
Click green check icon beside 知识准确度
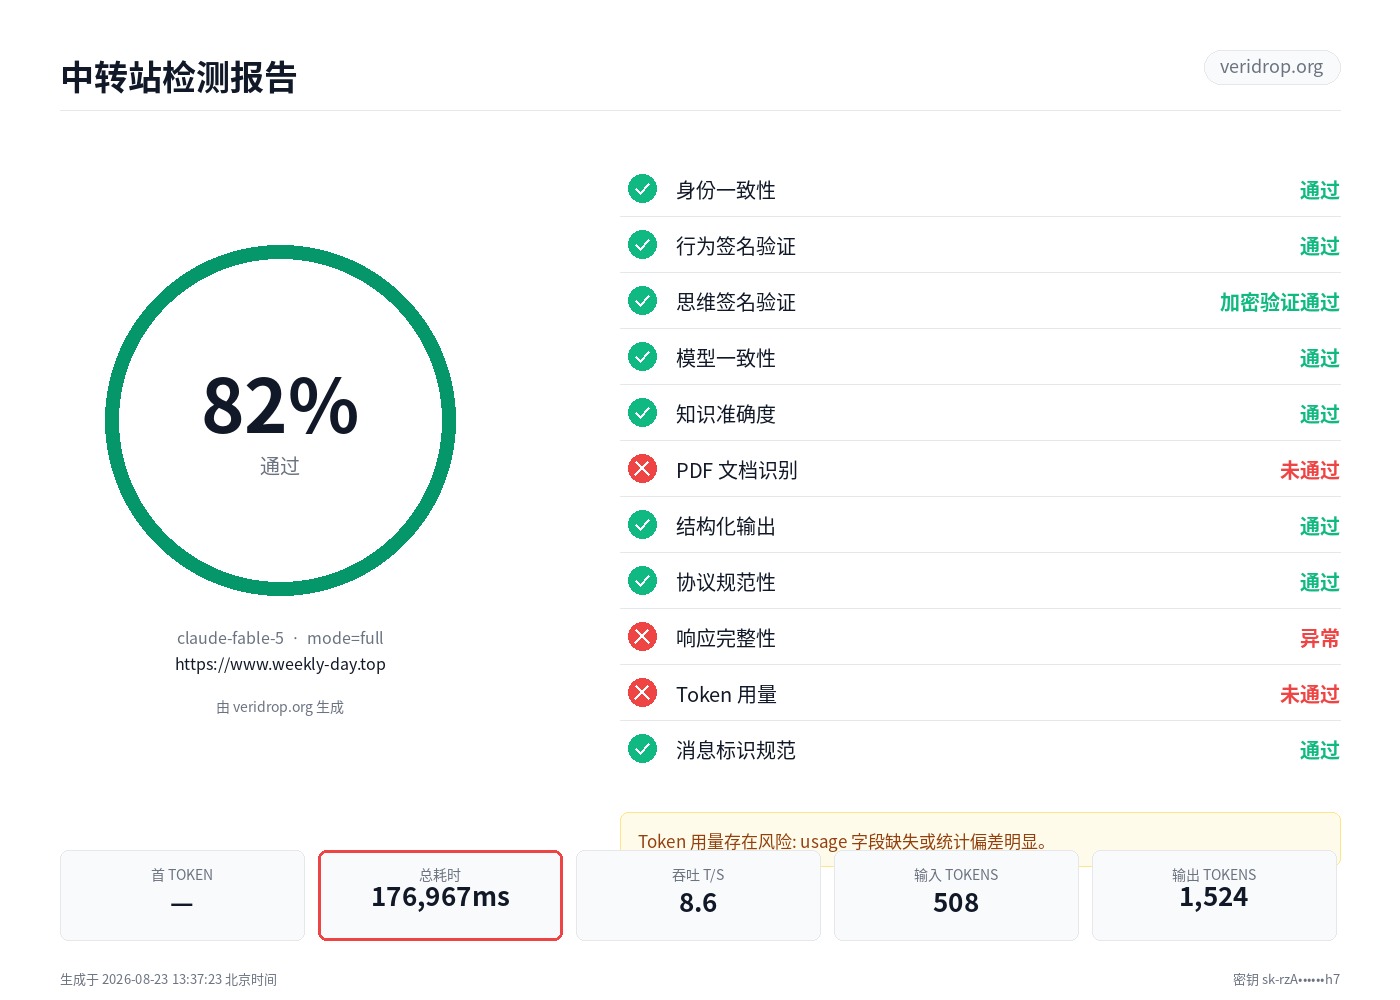coord(642,413)
